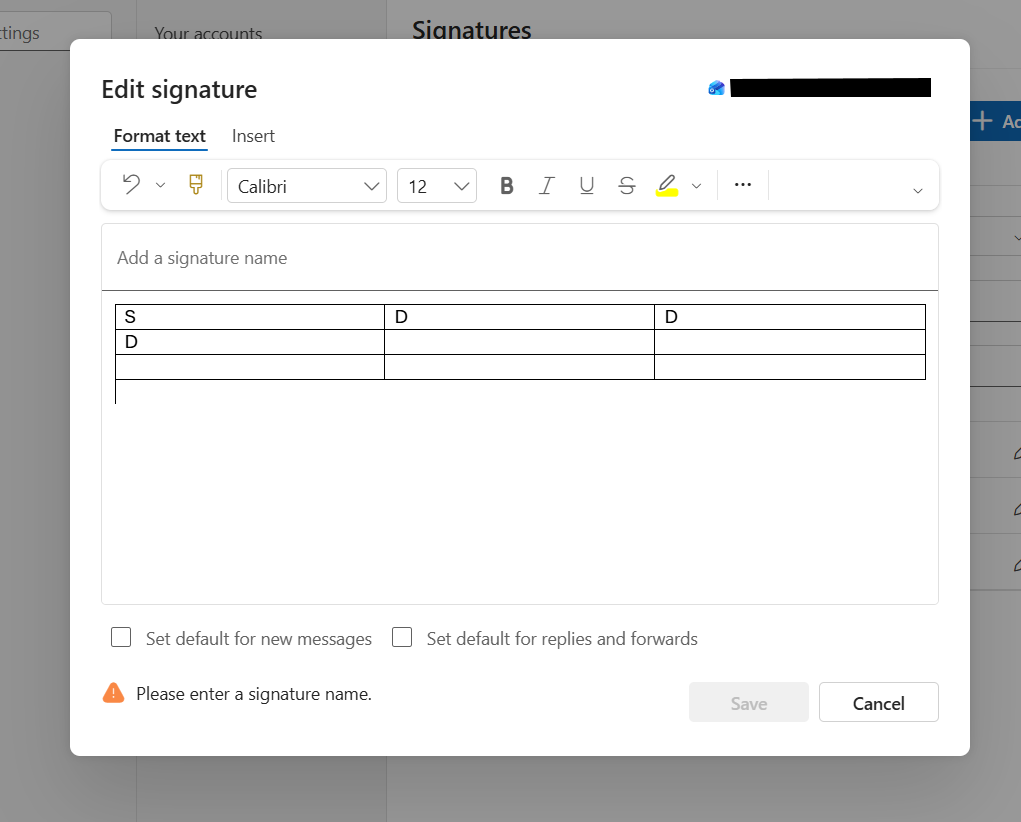The image size is (1021, 822).
Task: Click the Add a signature name field
Action: click(x=520, y=258)
